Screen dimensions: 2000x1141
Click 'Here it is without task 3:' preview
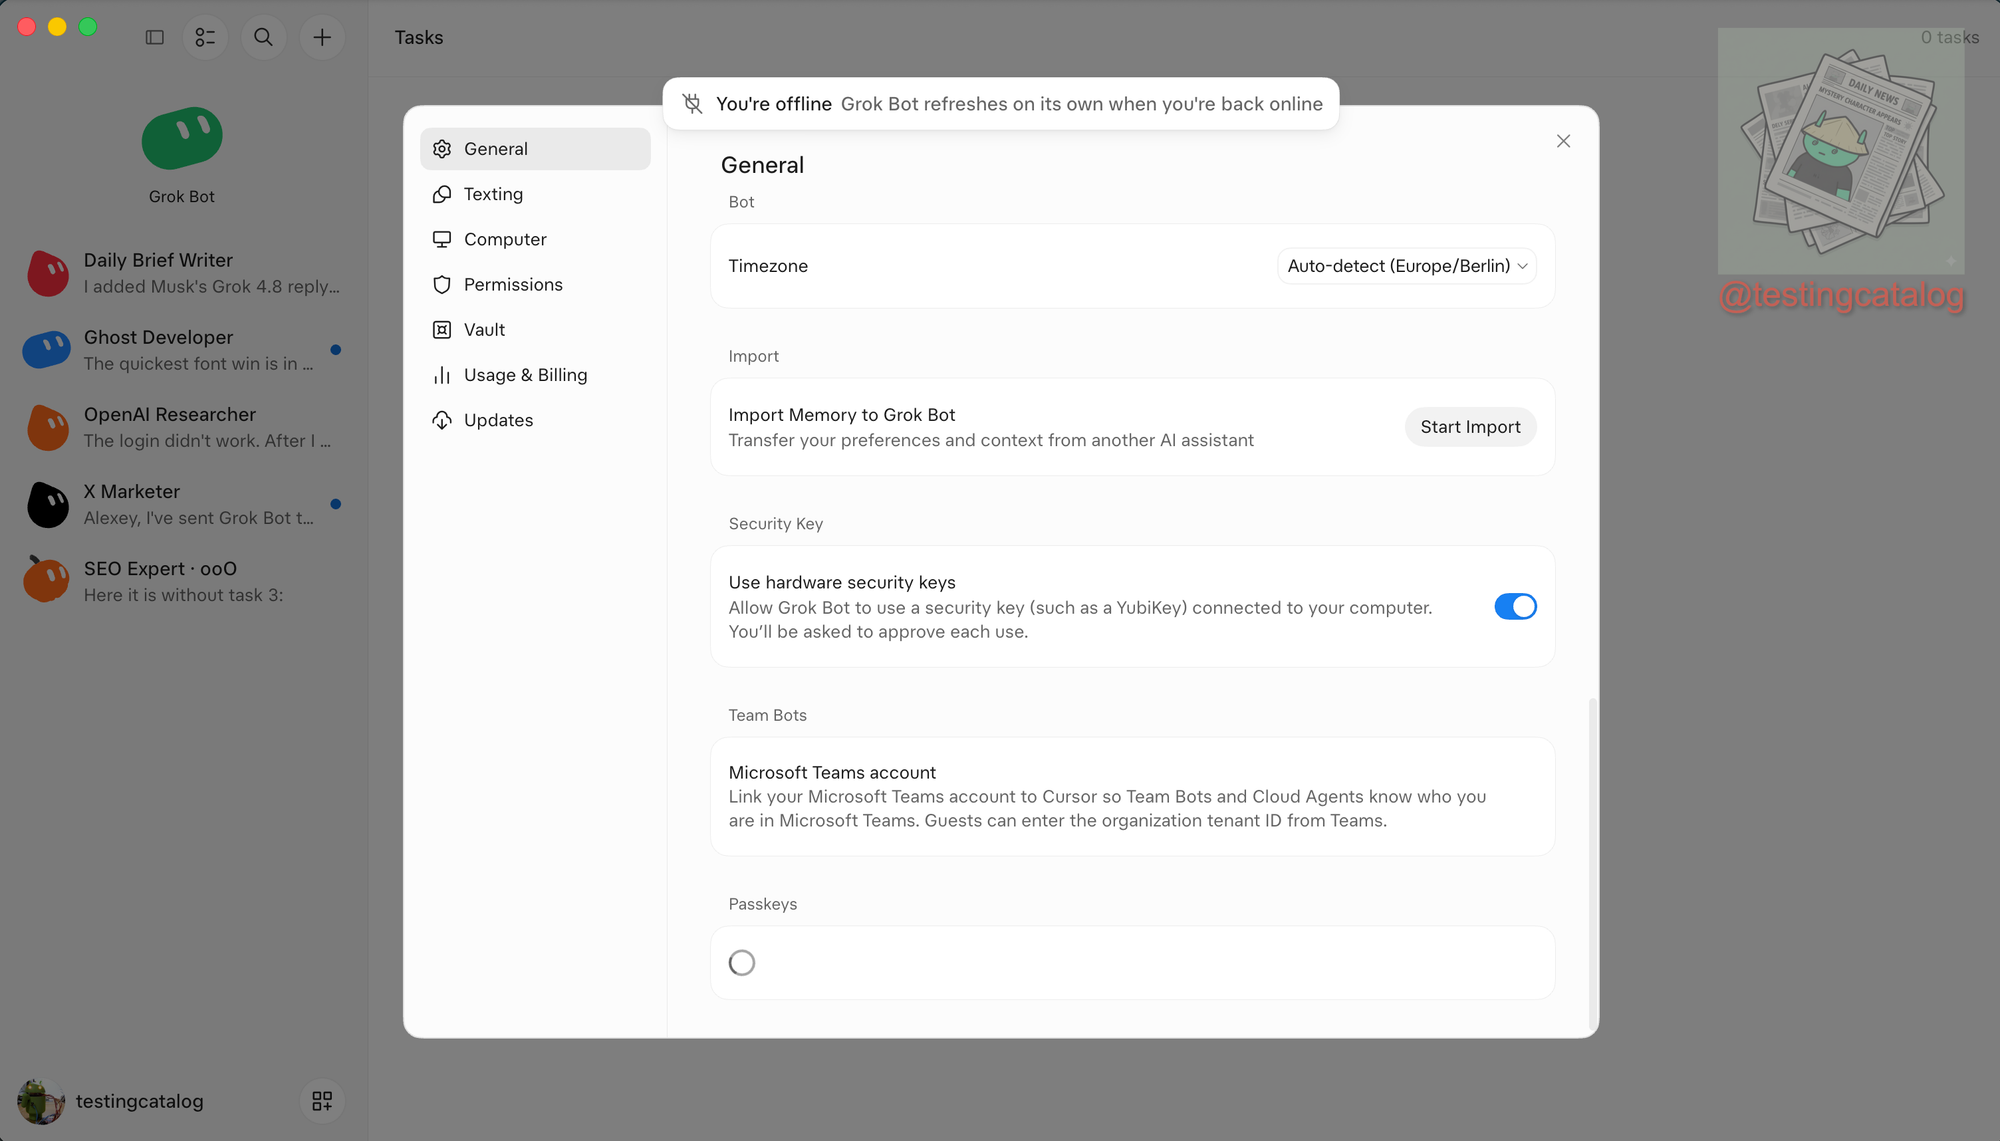184,596
